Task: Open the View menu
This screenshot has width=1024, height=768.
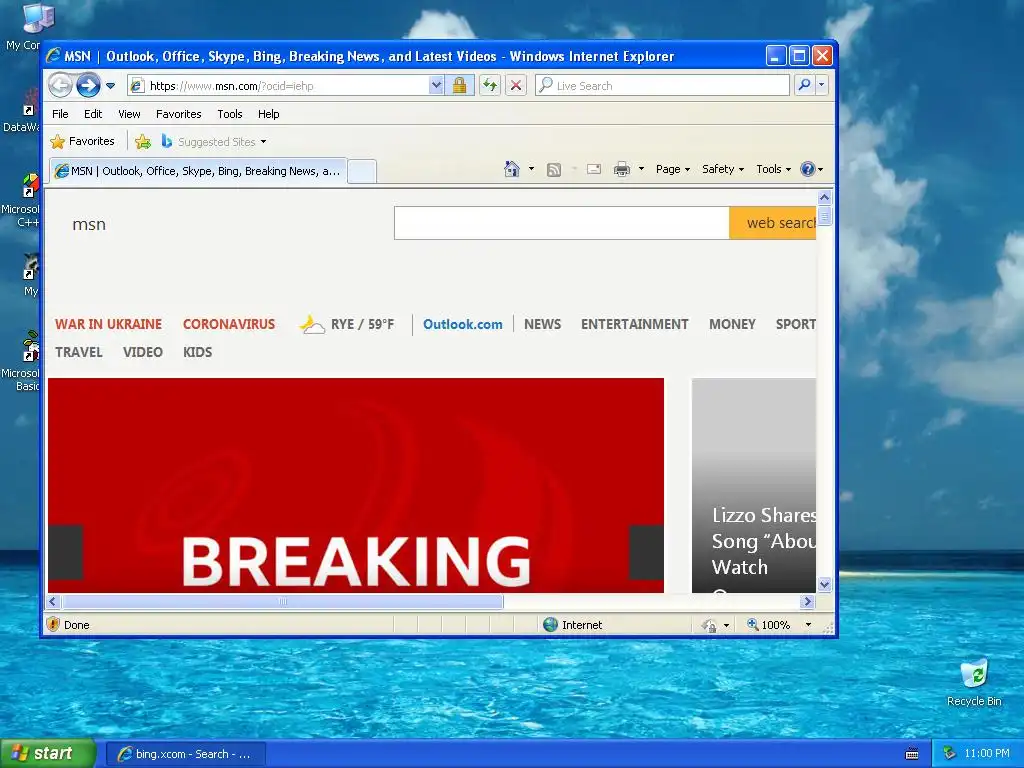Action: (x=129, y=114)
